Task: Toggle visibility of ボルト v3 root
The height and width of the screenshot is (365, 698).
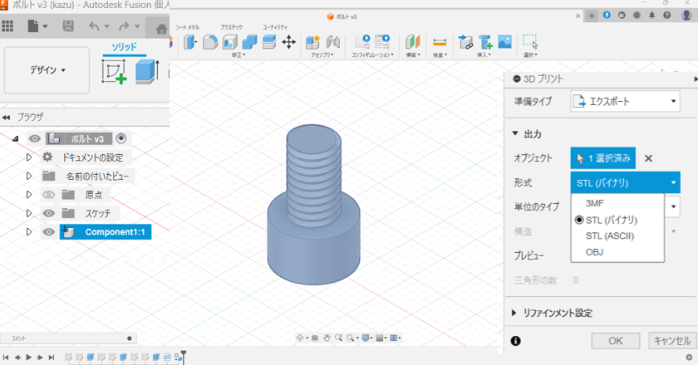Action: (x=34, y=139)
